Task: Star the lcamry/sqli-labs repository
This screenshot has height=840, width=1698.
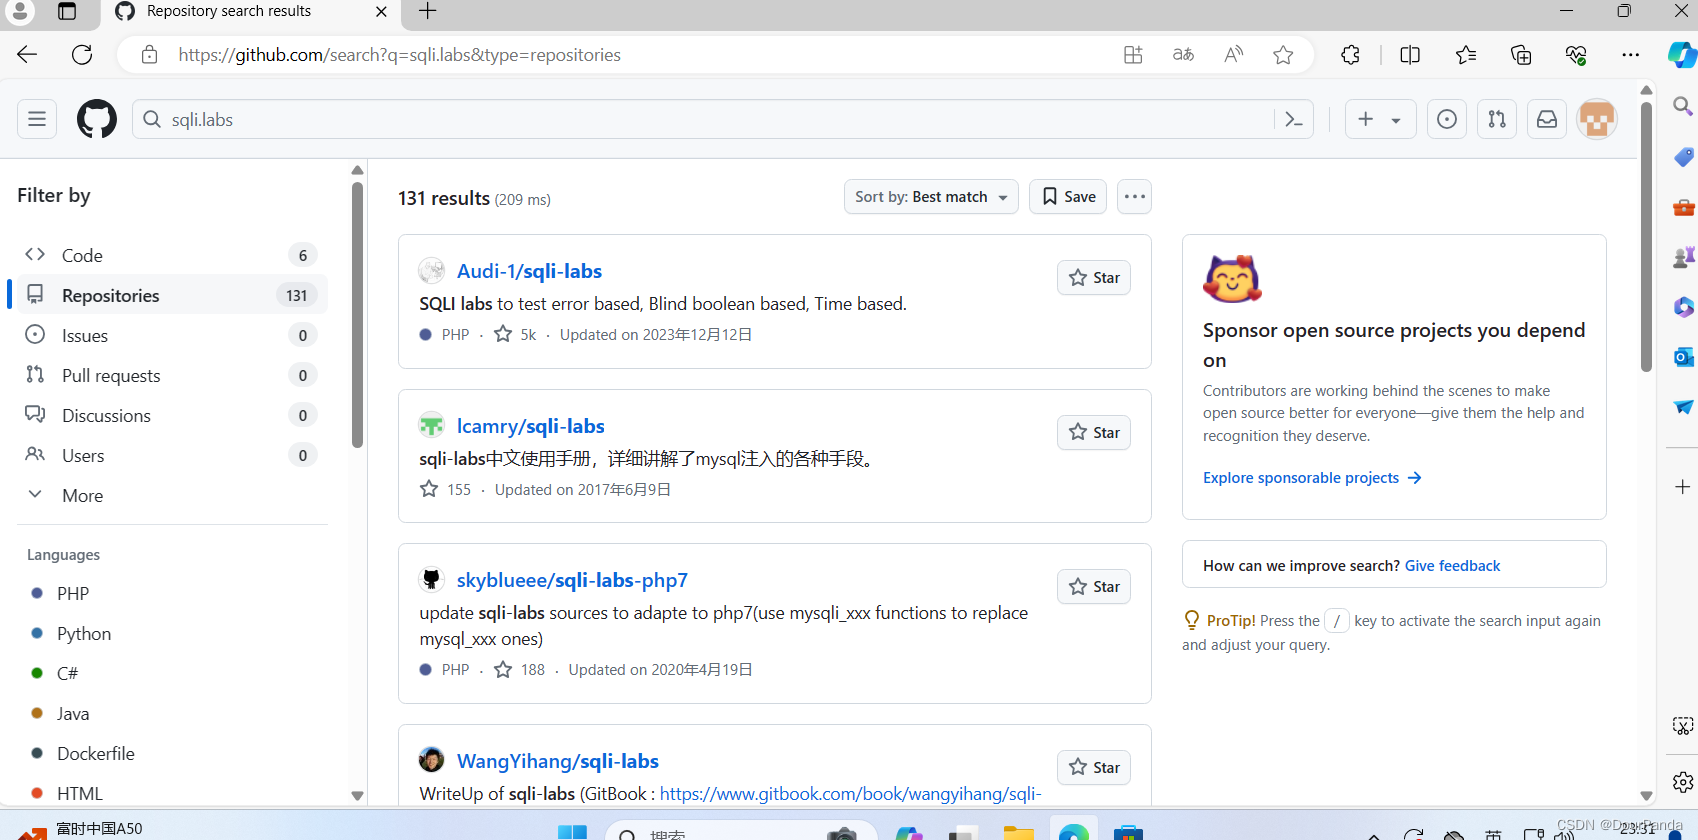Action: 1094,432
